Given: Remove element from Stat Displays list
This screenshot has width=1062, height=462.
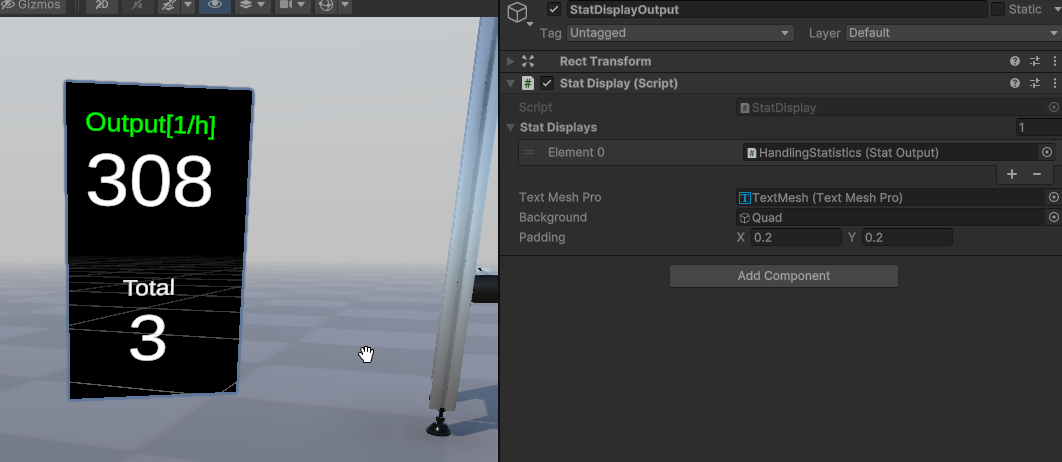Looking at the screenshot, I should (x=1037, y=175).
